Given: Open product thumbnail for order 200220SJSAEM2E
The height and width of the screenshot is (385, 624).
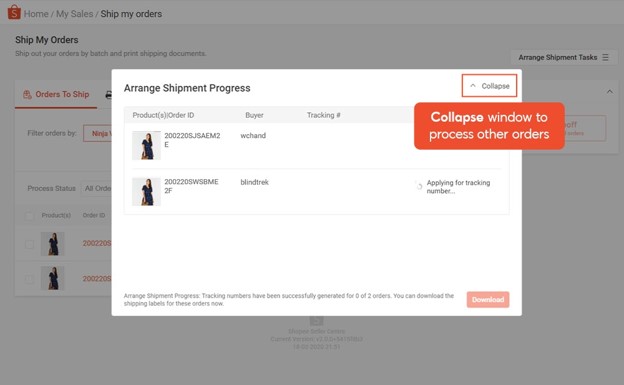Looking at the screenshot, I should pos(146,145).
